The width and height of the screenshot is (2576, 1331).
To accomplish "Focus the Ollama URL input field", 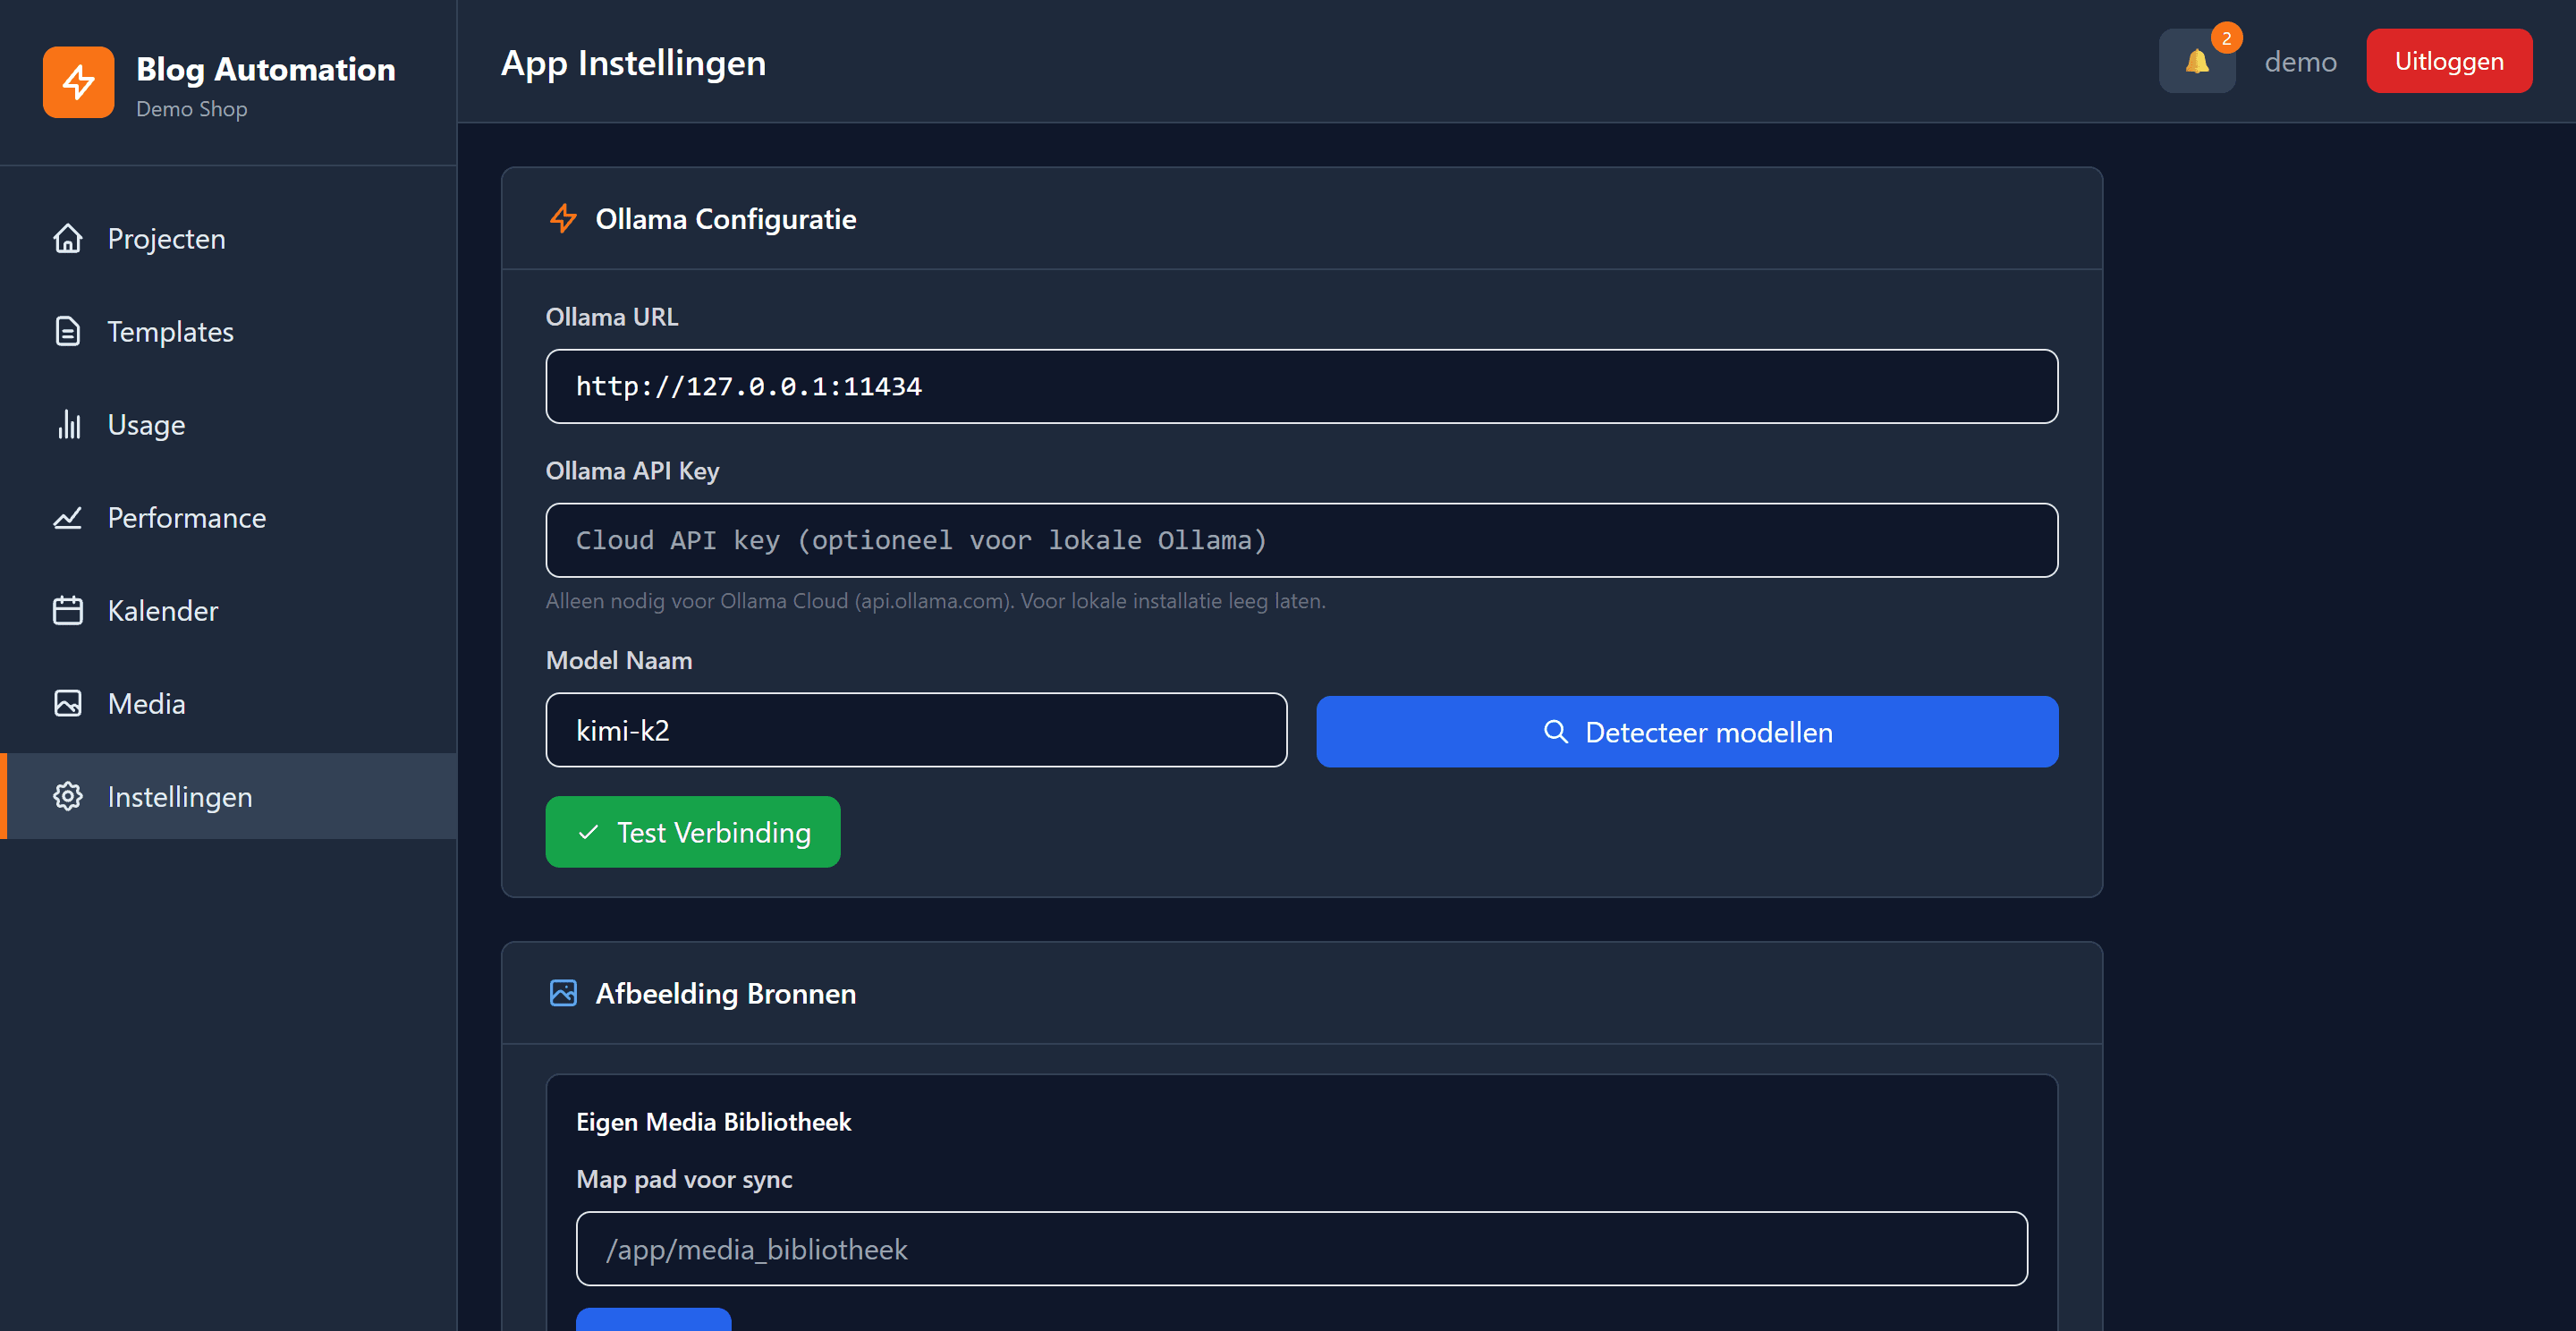I will pos(1301,386).
